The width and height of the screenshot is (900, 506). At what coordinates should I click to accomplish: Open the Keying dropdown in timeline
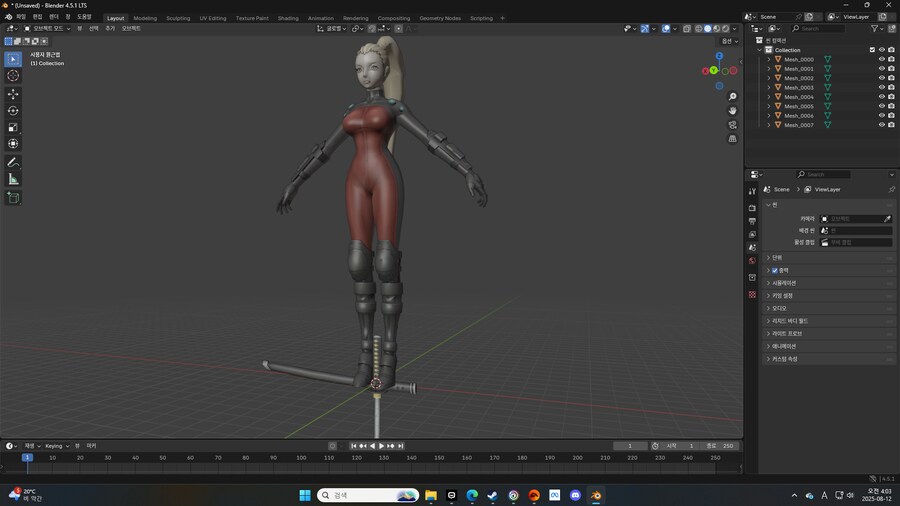pos(56,446)
